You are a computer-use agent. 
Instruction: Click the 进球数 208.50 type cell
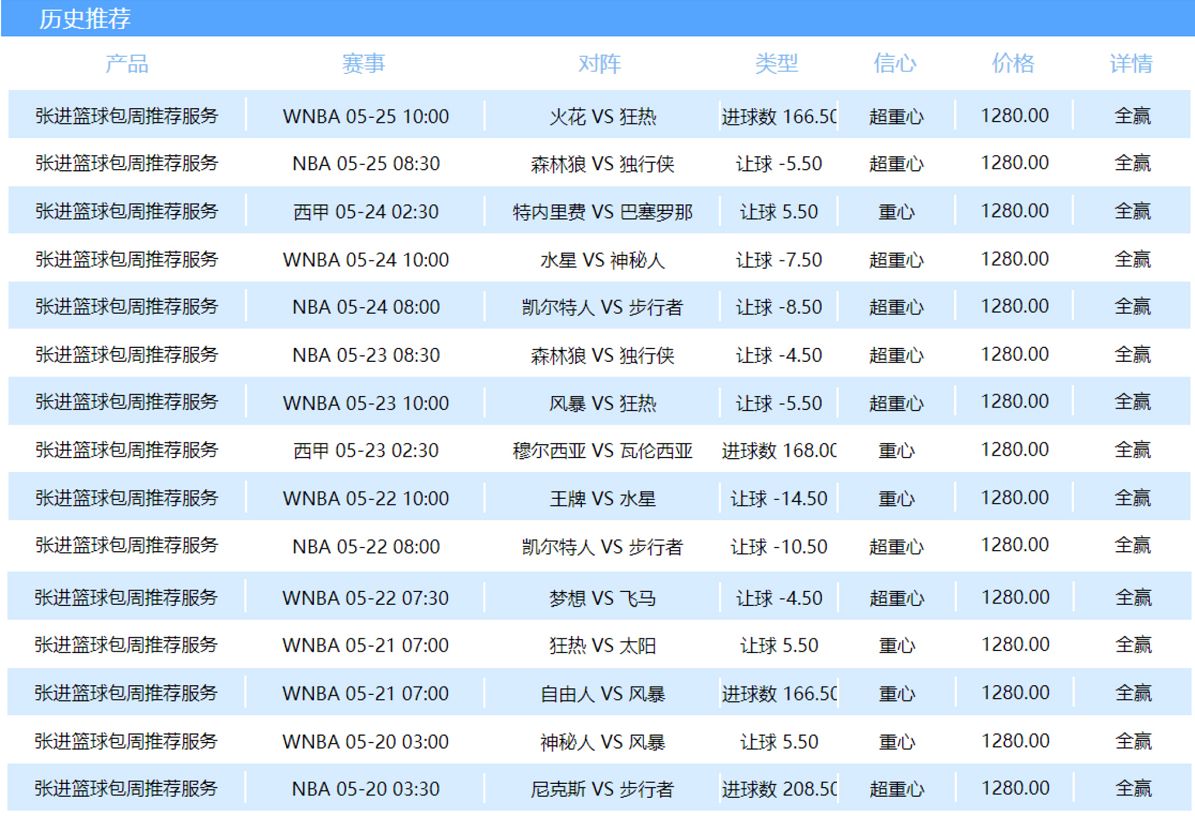(779, 789)
